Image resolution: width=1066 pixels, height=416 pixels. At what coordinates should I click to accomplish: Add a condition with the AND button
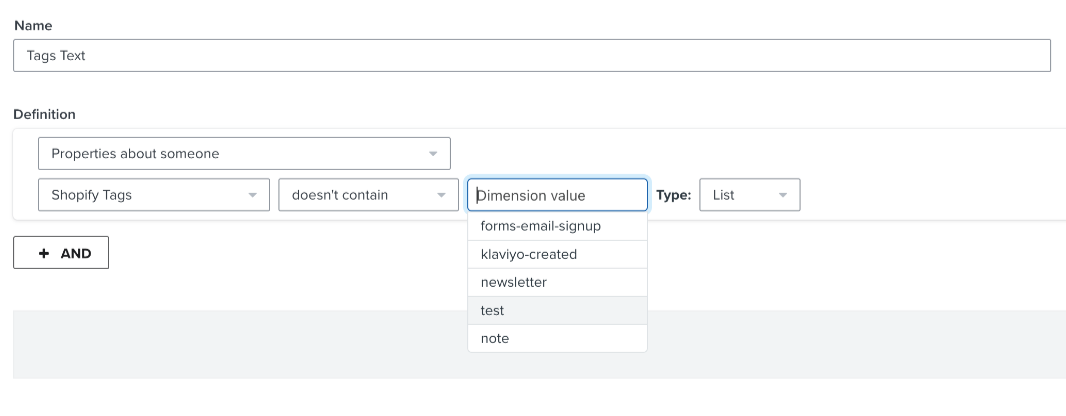click(x=61, y=253)
